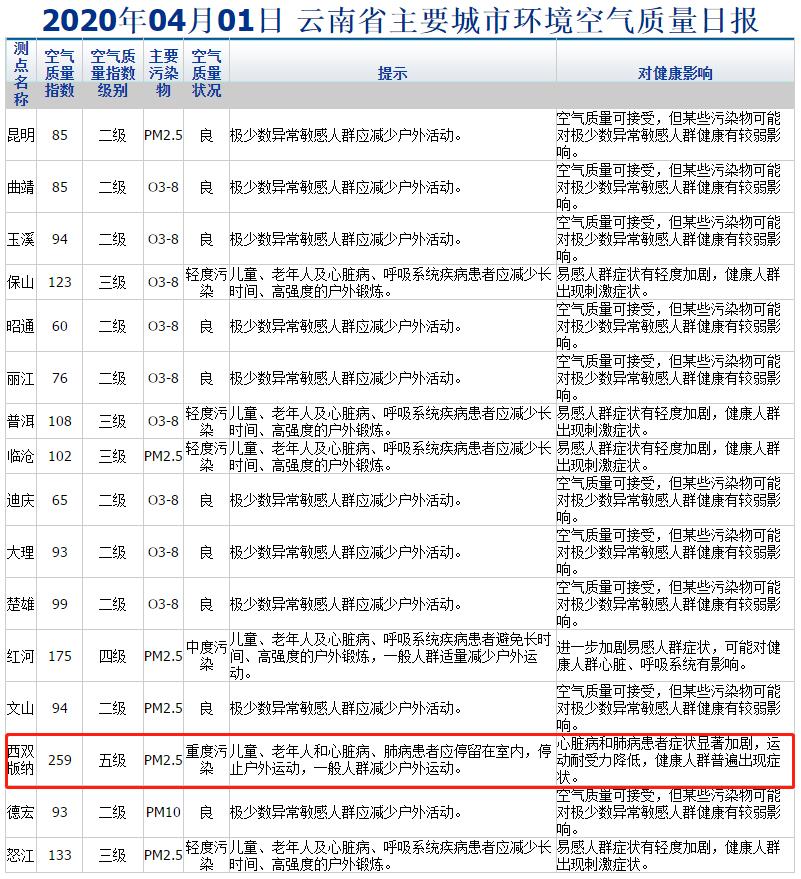Click the 测点名称 column header
The width and height of the screenshot is (801, 879).
21,74
